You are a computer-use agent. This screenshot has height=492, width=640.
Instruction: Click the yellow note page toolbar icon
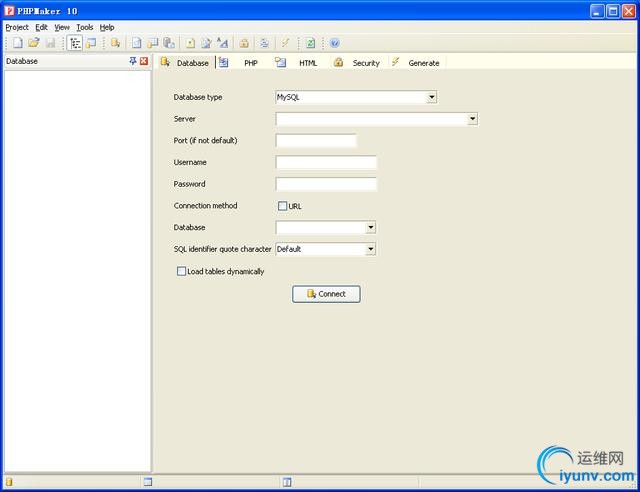[190, 43]
